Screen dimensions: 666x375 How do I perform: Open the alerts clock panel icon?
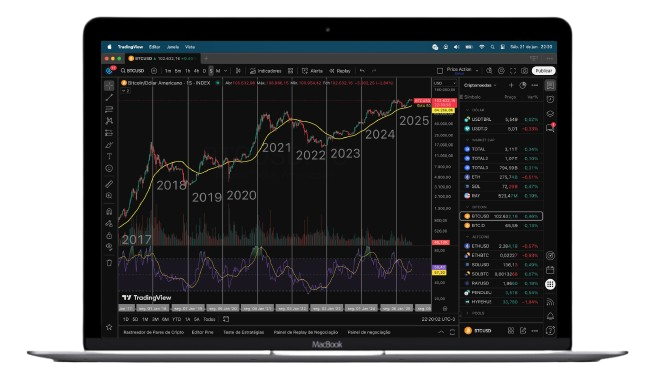[x=550, y=99]
